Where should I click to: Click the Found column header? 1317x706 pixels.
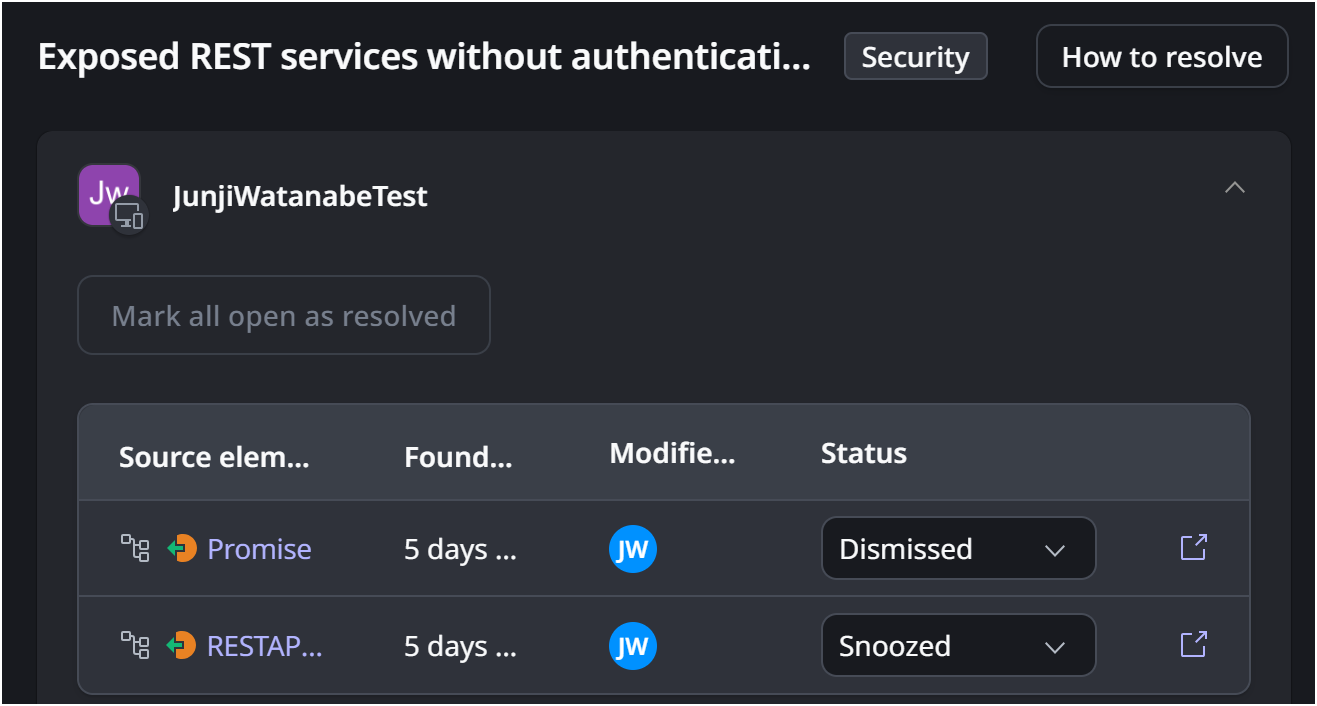coord(458,458)
